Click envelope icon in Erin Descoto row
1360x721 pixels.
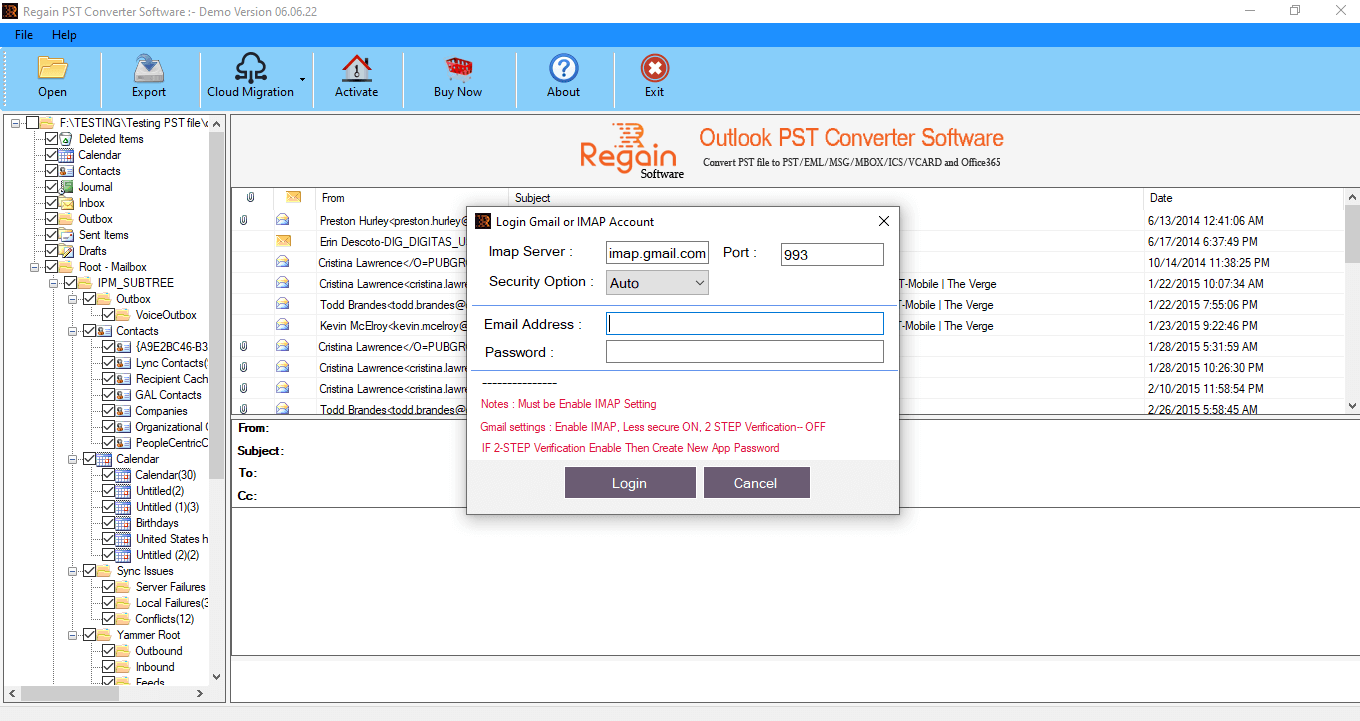point(283,241)
